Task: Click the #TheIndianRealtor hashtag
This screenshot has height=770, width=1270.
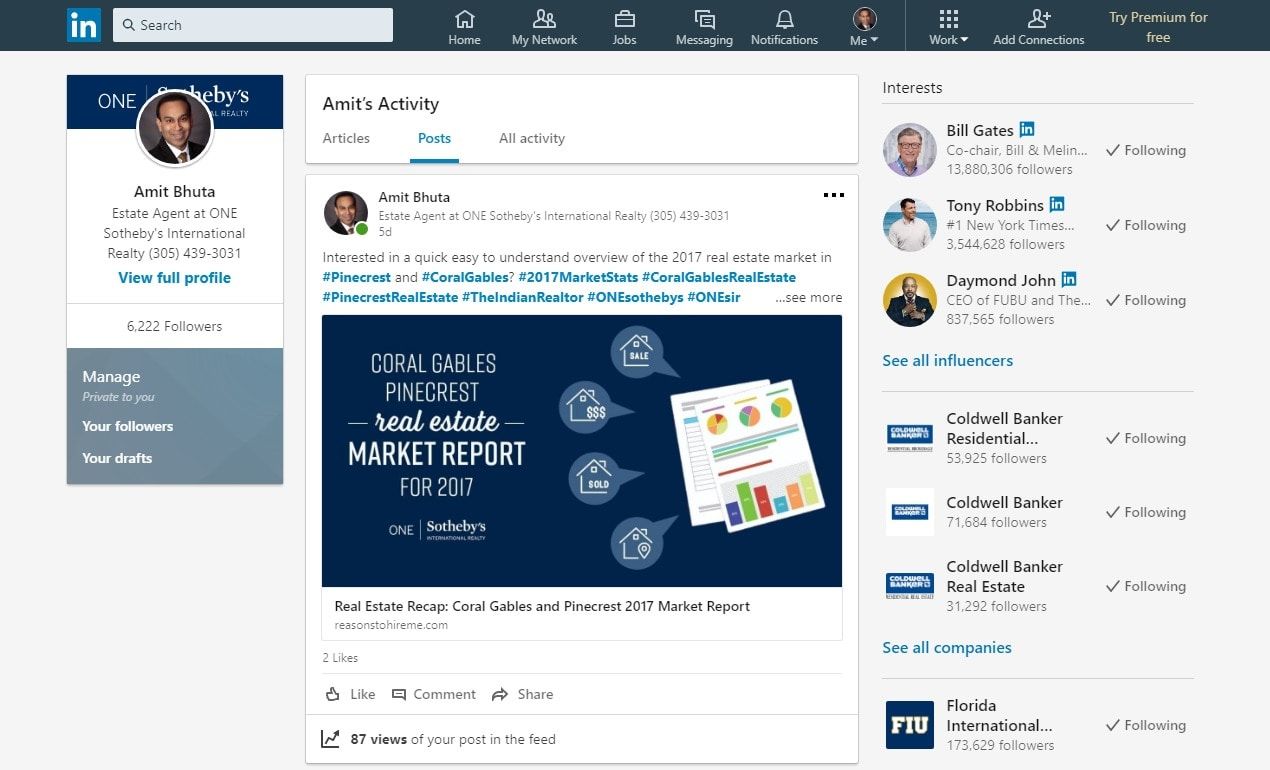Action: (523, 297)
